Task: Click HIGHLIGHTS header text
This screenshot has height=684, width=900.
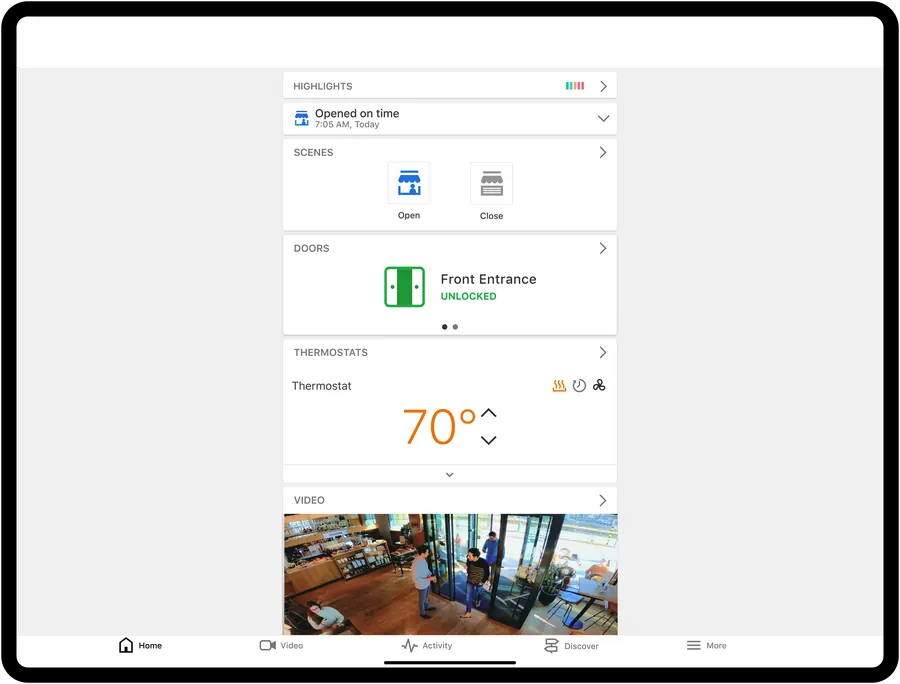Action: (323, 86)
